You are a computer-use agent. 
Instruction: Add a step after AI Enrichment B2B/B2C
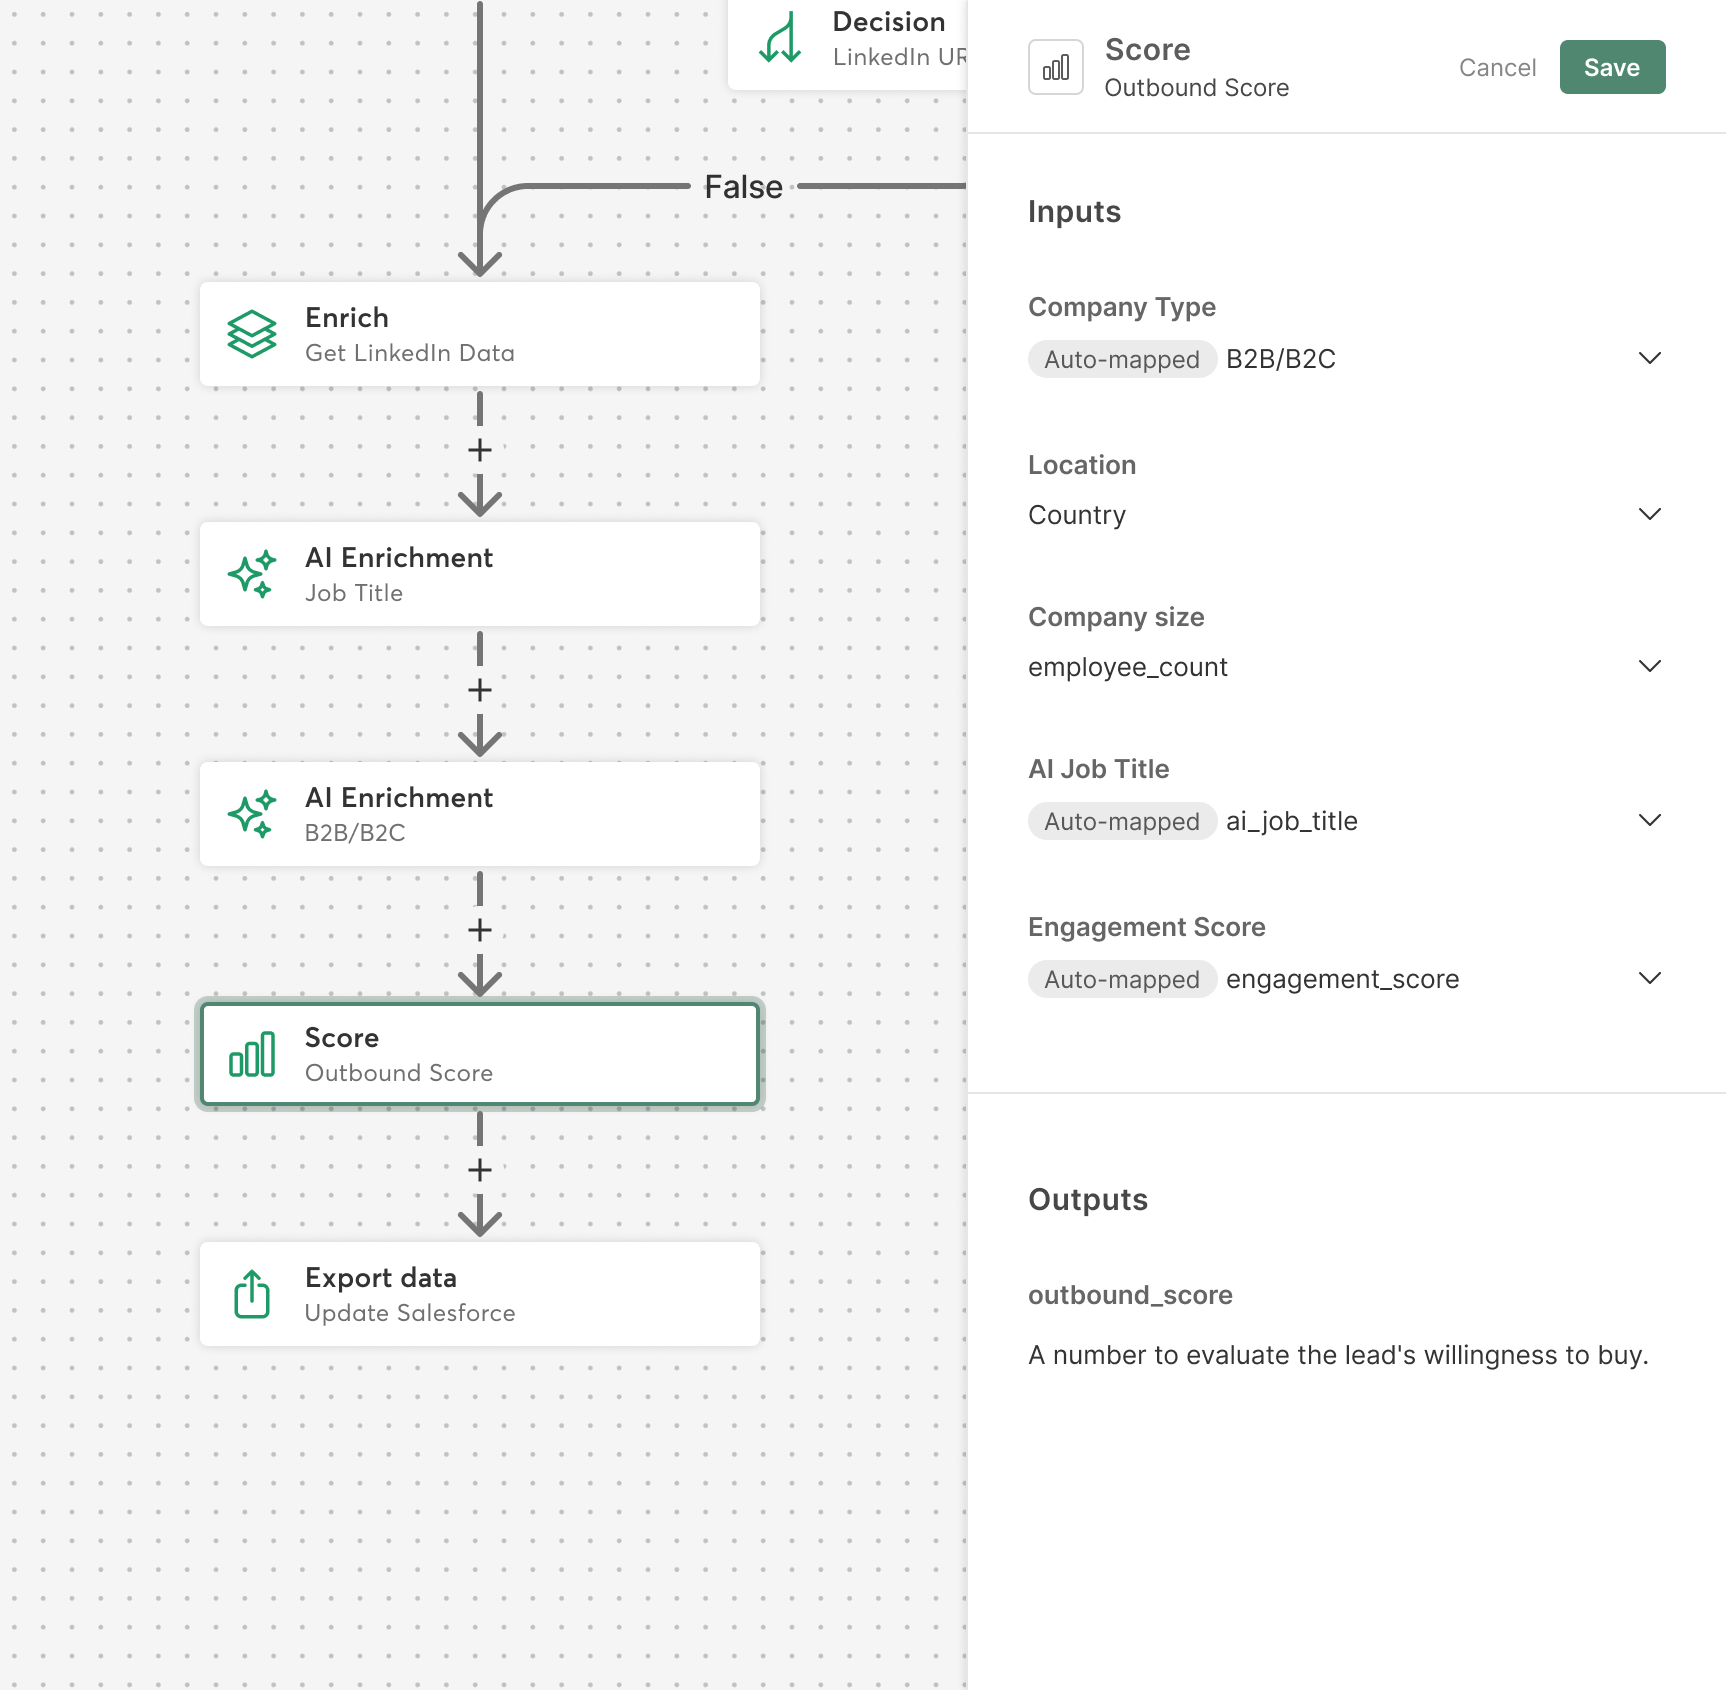tap(480, 930)
